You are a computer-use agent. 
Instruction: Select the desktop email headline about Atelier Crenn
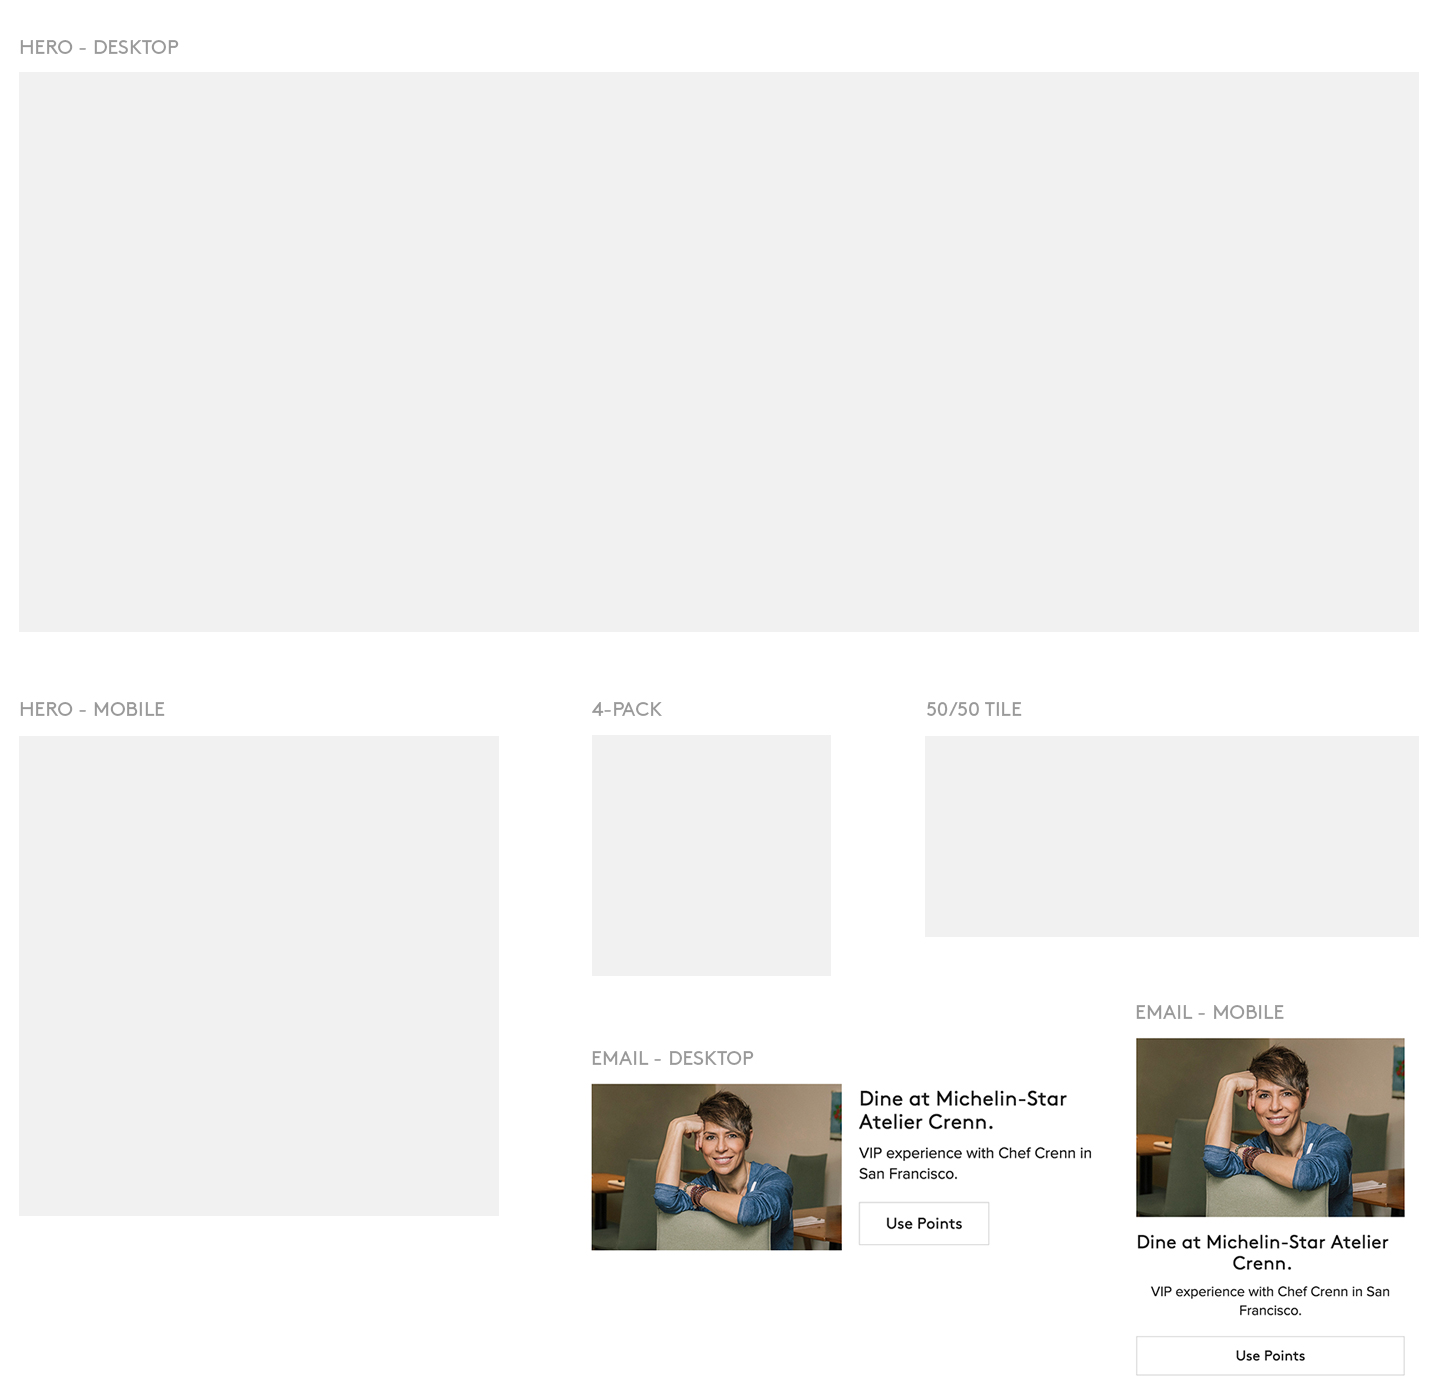point(962,1110)
